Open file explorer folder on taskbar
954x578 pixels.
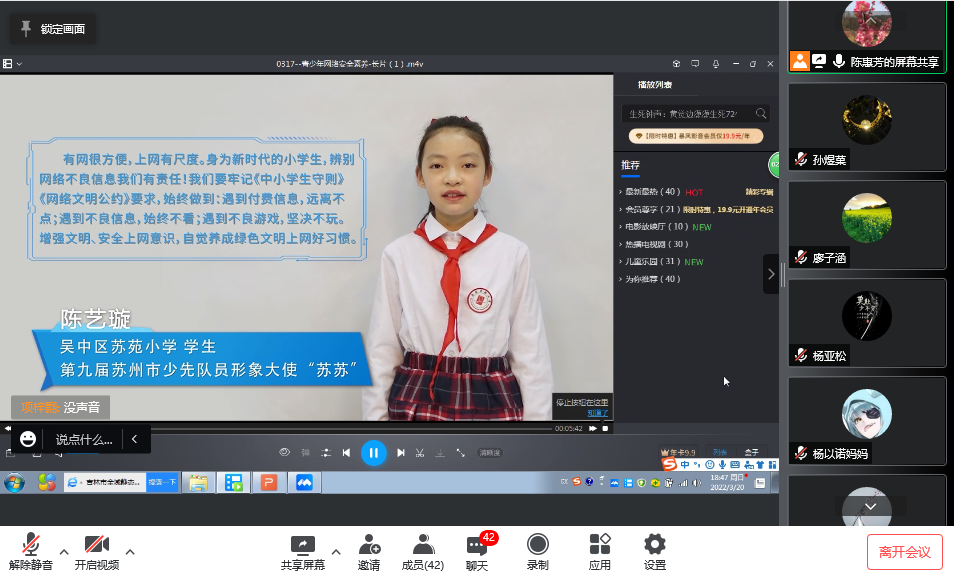pos(198,482)
